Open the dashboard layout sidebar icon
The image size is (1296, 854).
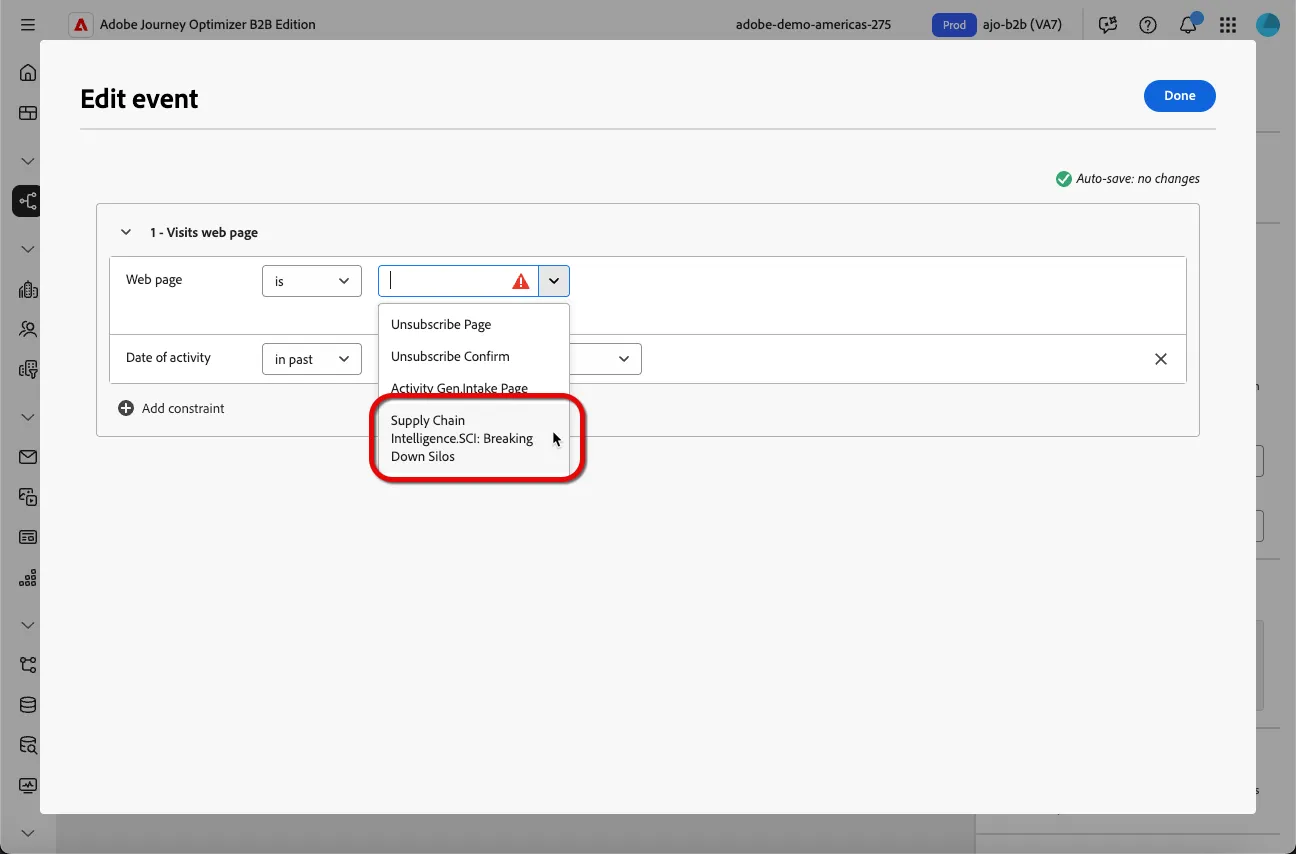click(x=28, y=113)
